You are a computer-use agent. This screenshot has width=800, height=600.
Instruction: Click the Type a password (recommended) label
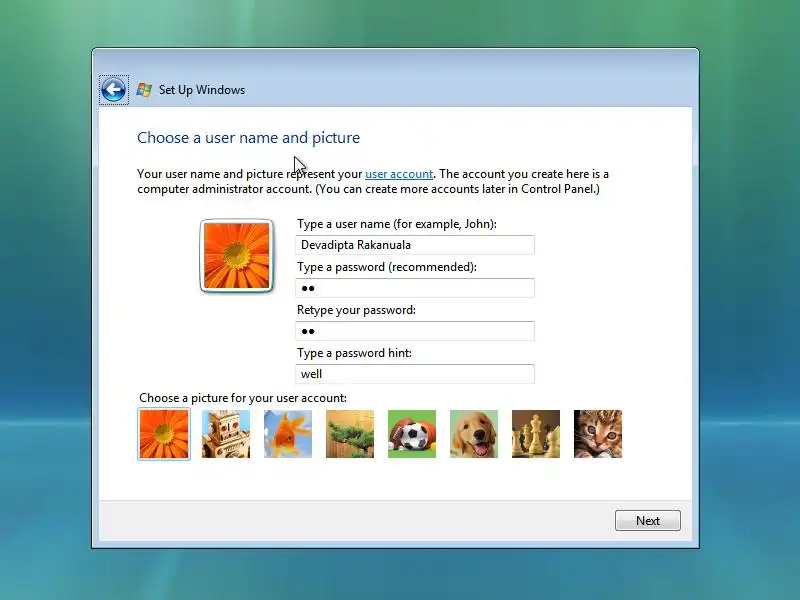tap(387, 267)
